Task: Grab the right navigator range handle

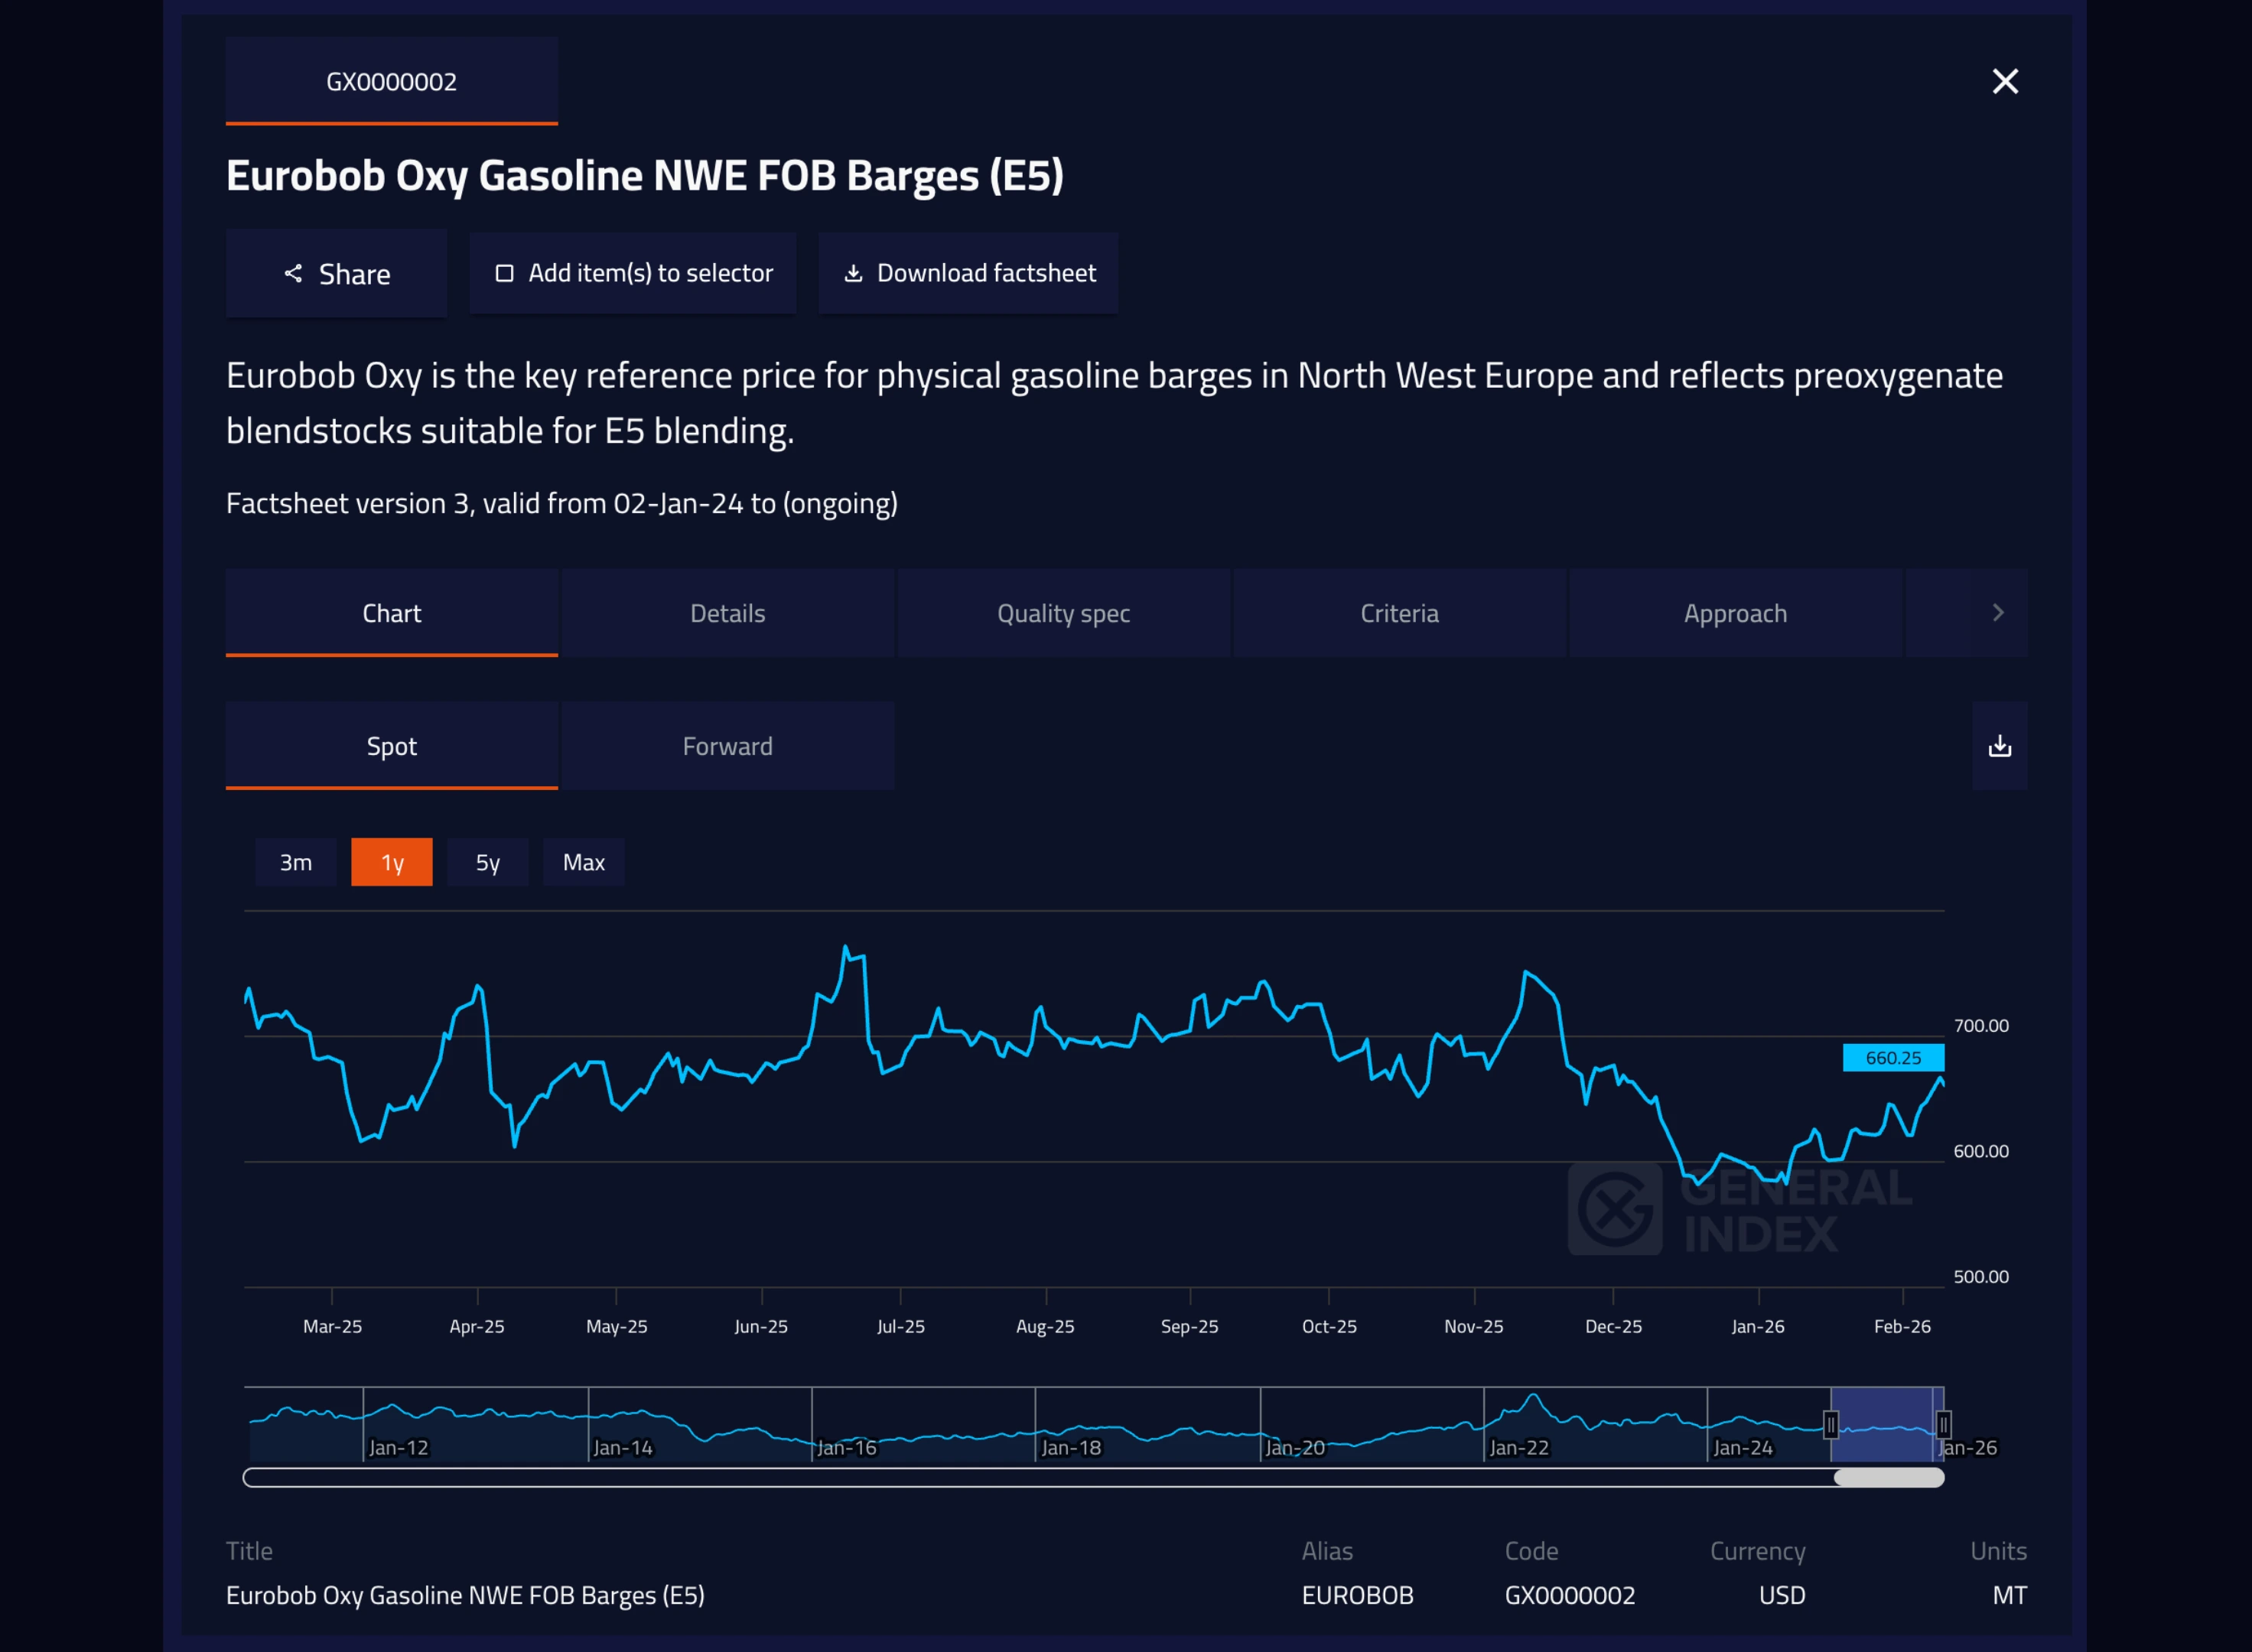Action: click(1943, 1424)
